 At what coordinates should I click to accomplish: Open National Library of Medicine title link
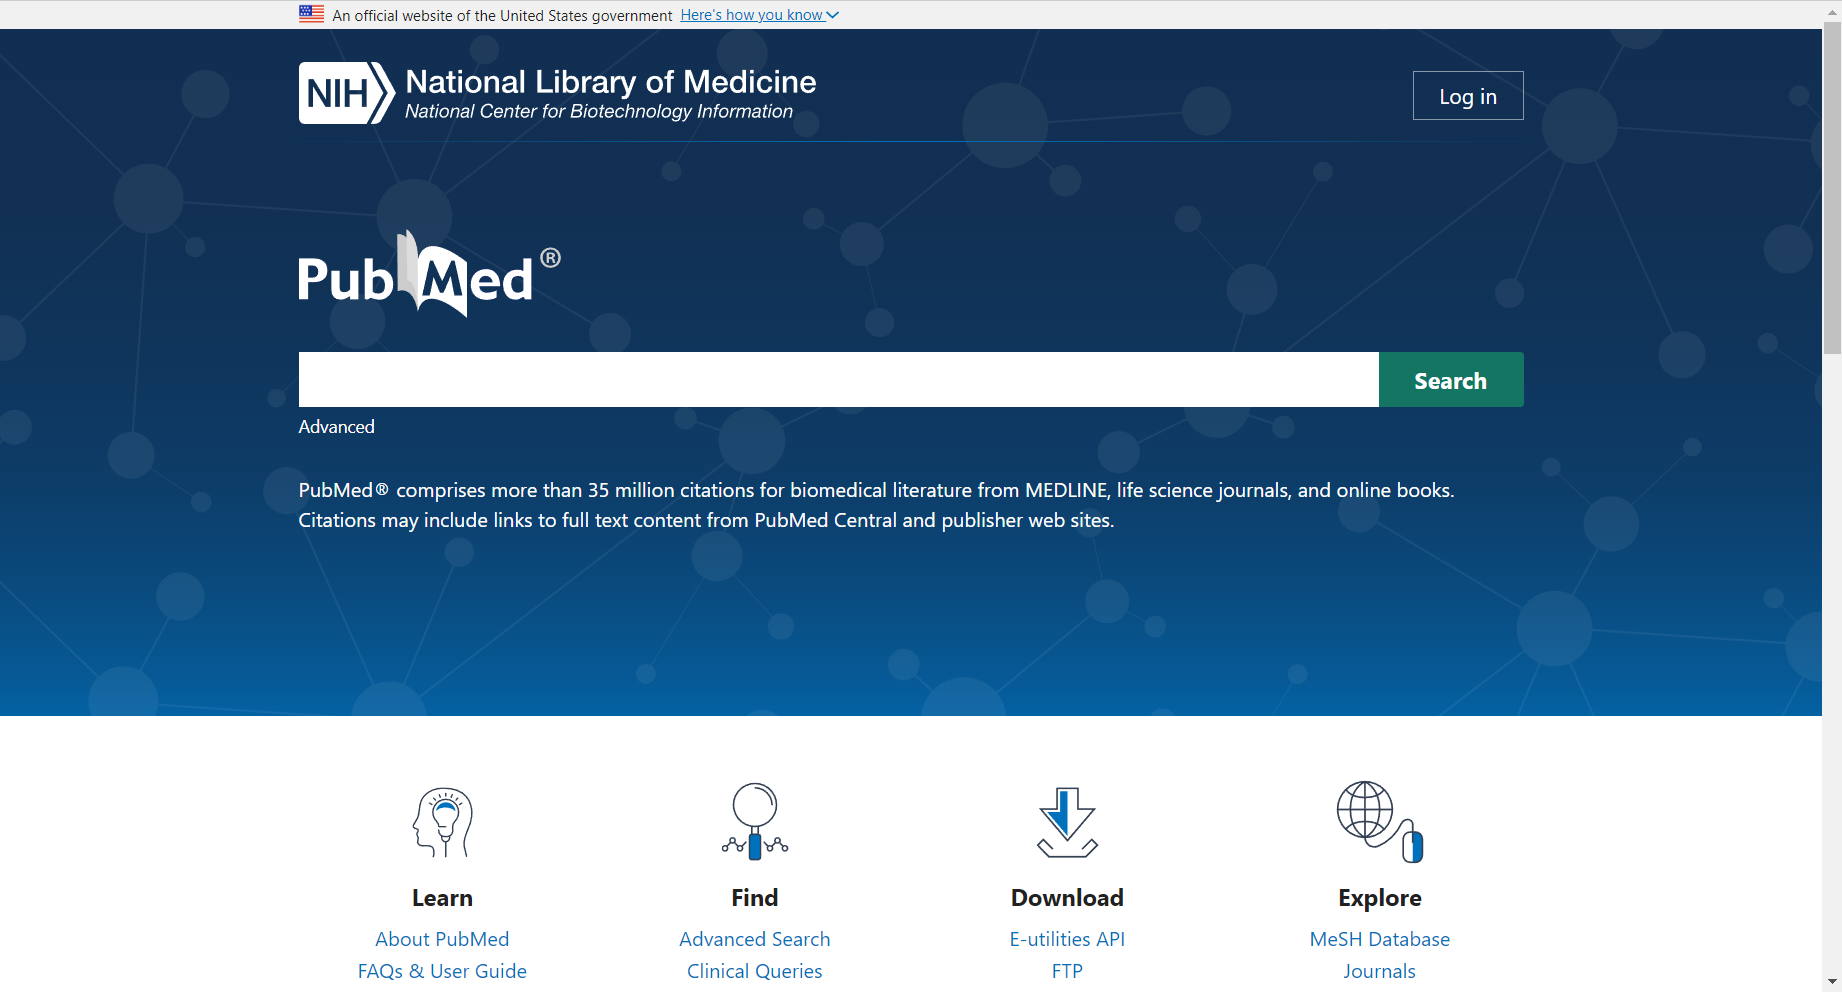coord(610,82)
